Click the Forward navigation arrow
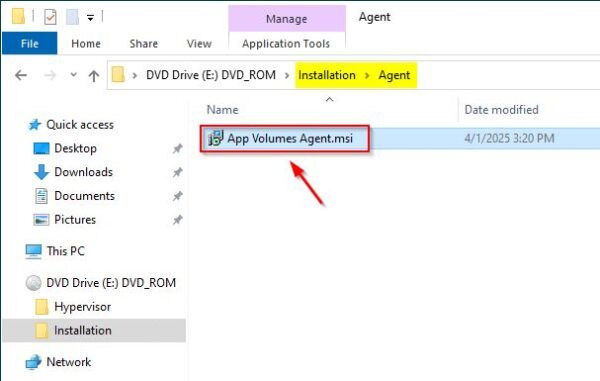This screenshot has height=381, width=600. (50, 75)
